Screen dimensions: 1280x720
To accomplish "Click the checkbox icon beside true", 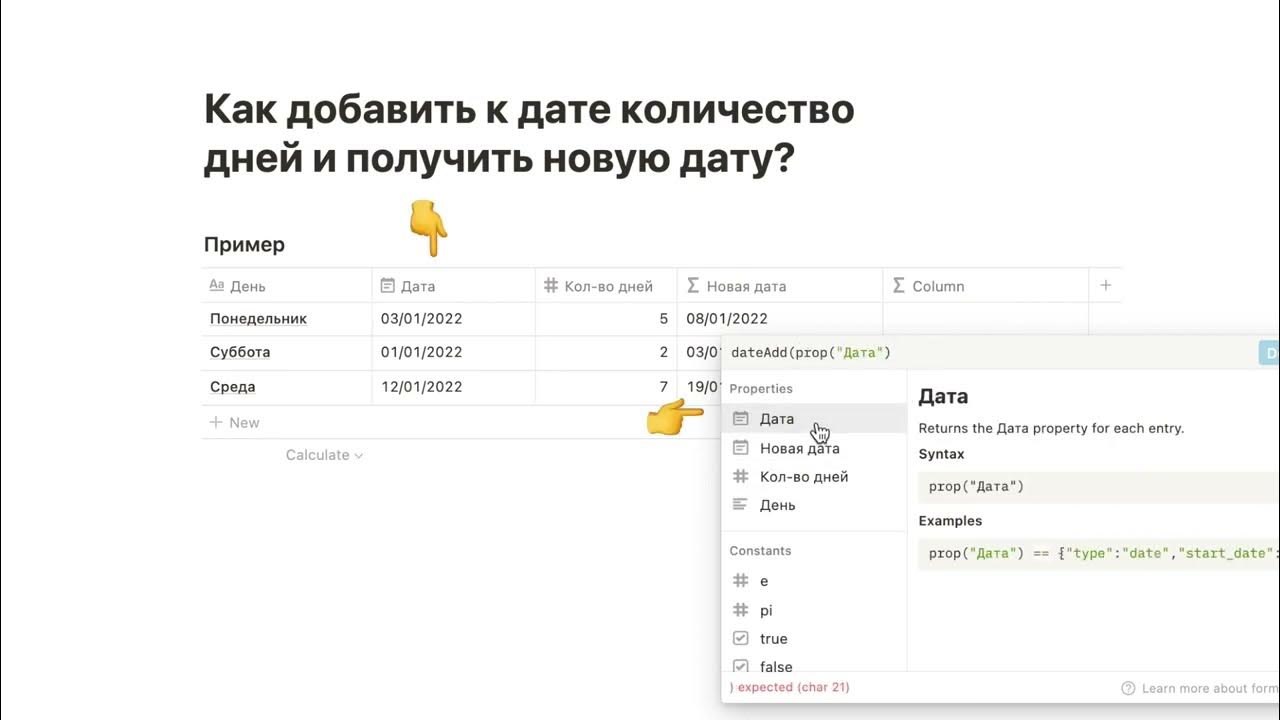I will 740,639.
